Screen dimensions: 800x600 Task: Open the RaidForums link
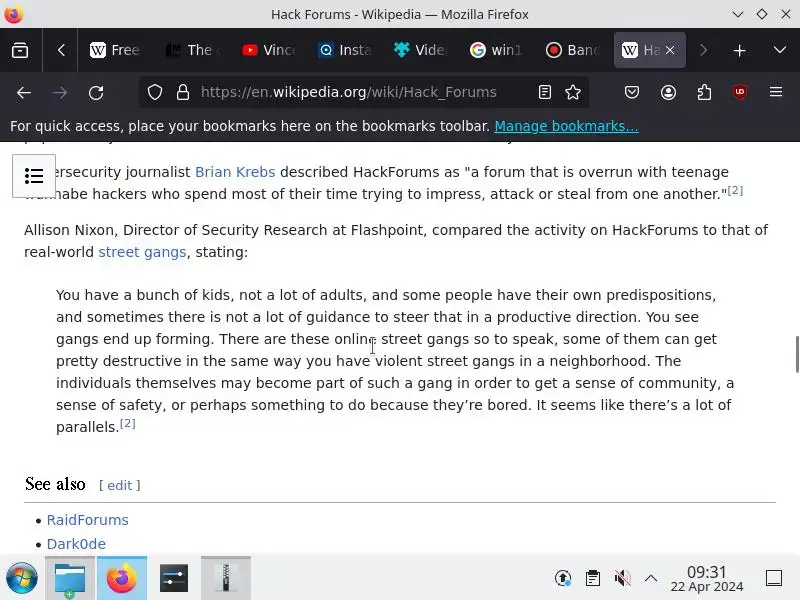[88, 520]
